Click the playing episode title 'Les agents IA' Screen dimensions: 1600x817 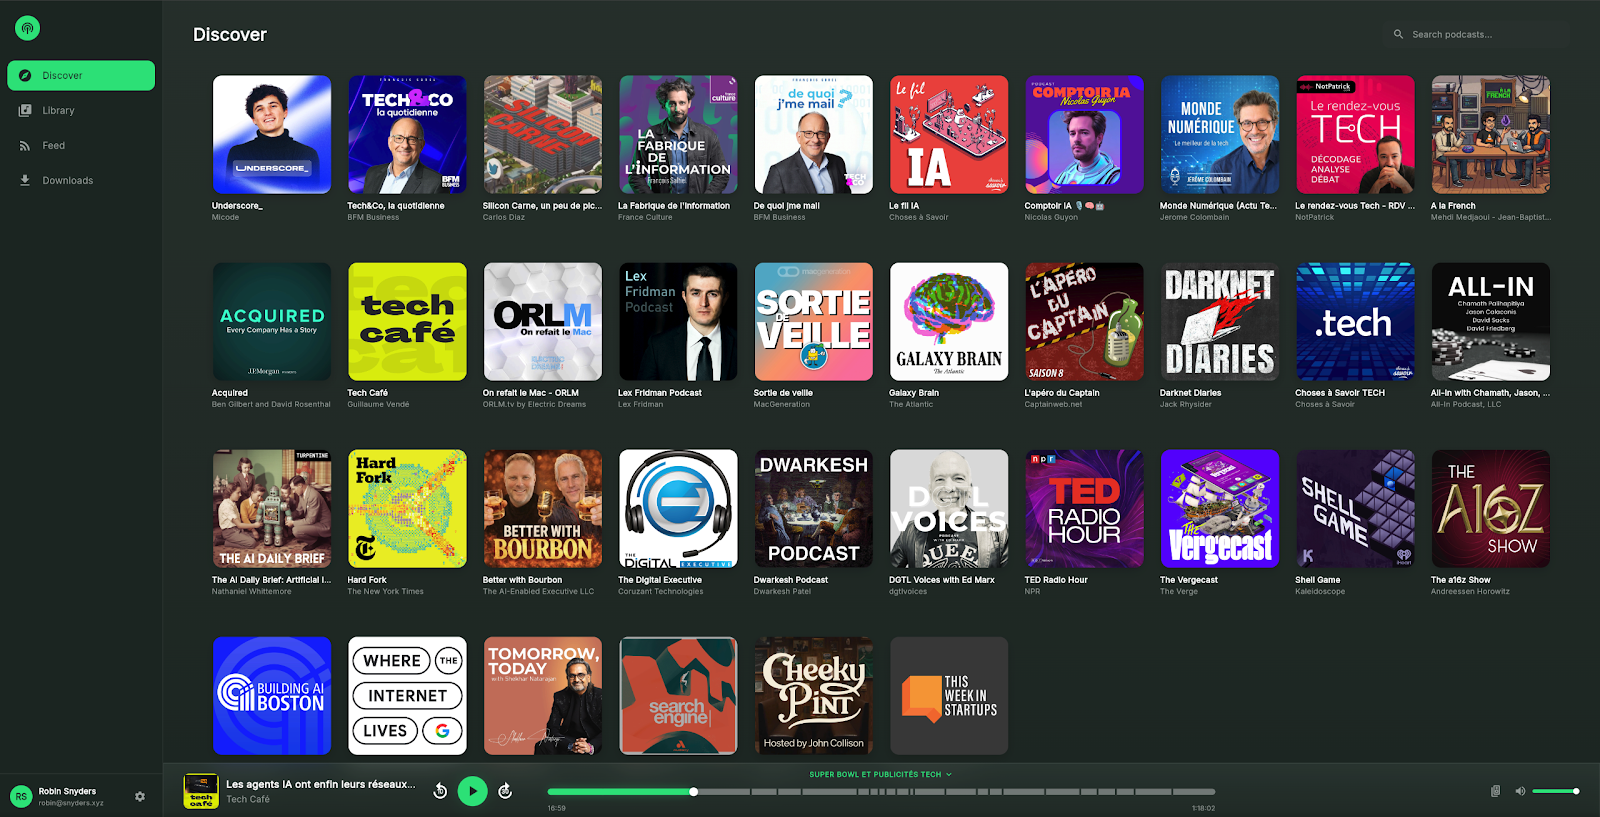(x=320, y=784)
